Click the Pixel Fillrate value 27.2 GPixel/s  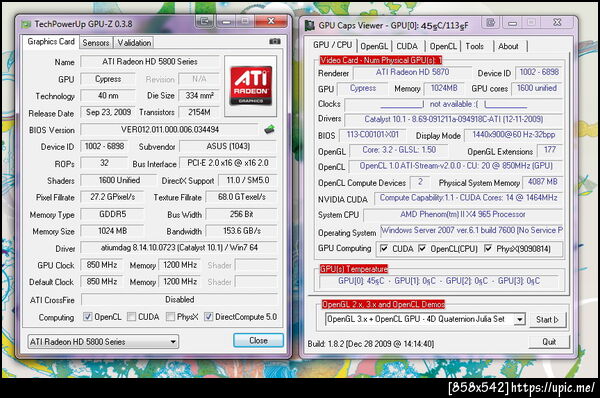pos(112,197)
